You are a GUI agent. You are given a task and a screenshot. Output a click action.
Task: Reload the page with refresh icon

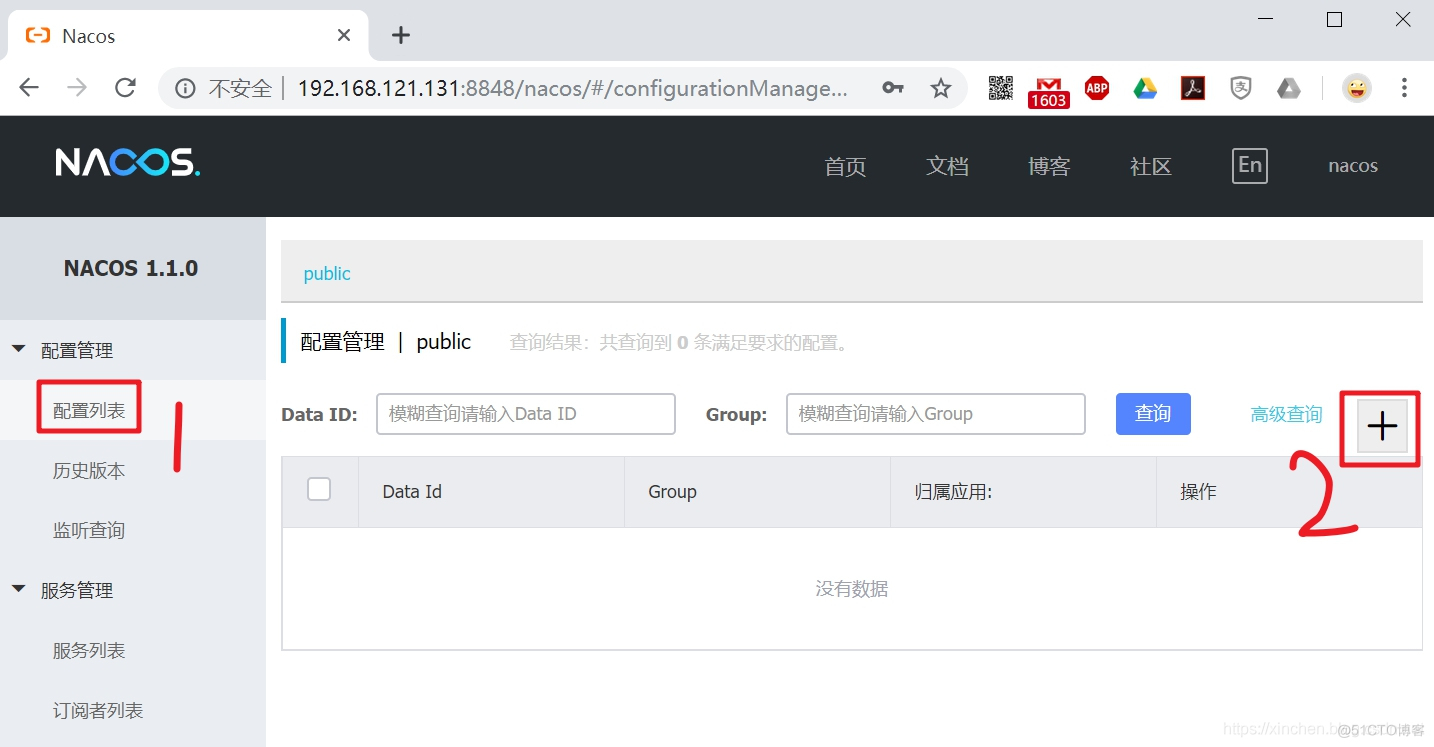click(x=125, y=88)
